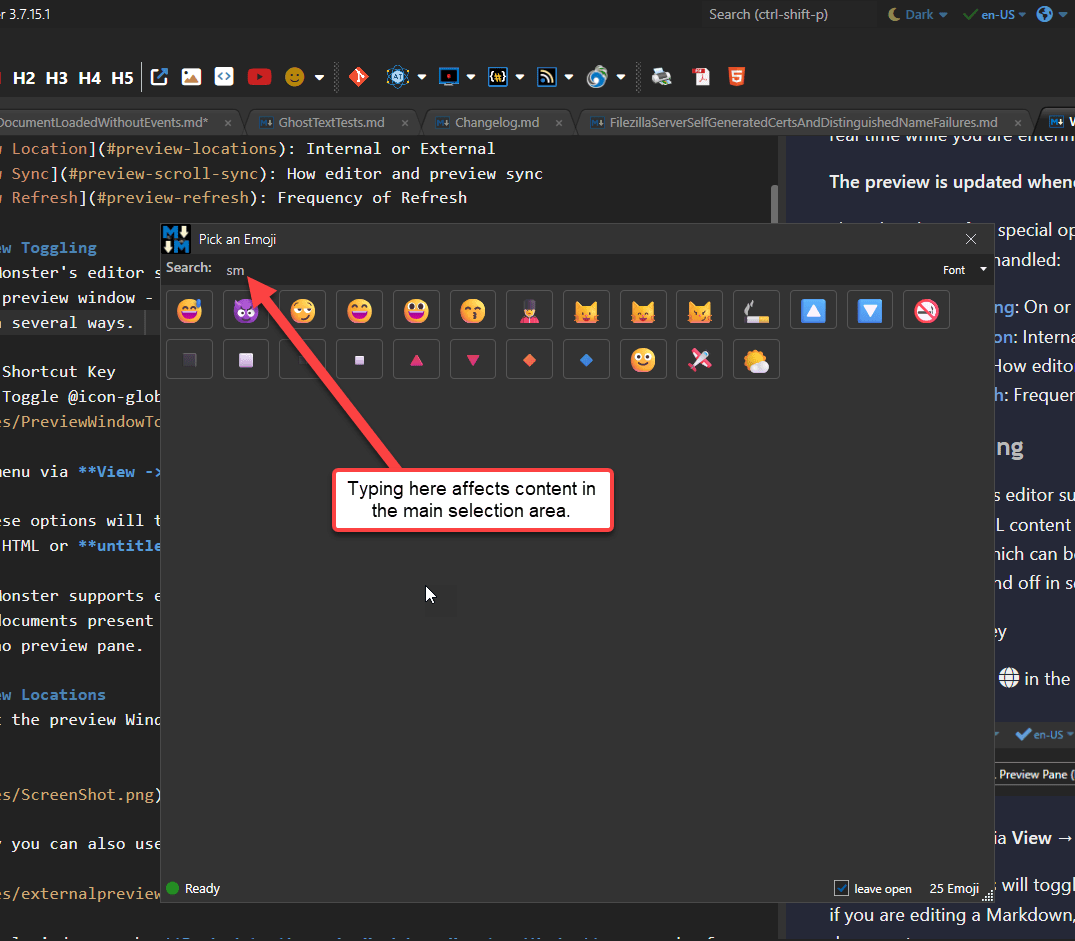Click the export to PDF icon
1075x941 pixels.
coord(701,77)
